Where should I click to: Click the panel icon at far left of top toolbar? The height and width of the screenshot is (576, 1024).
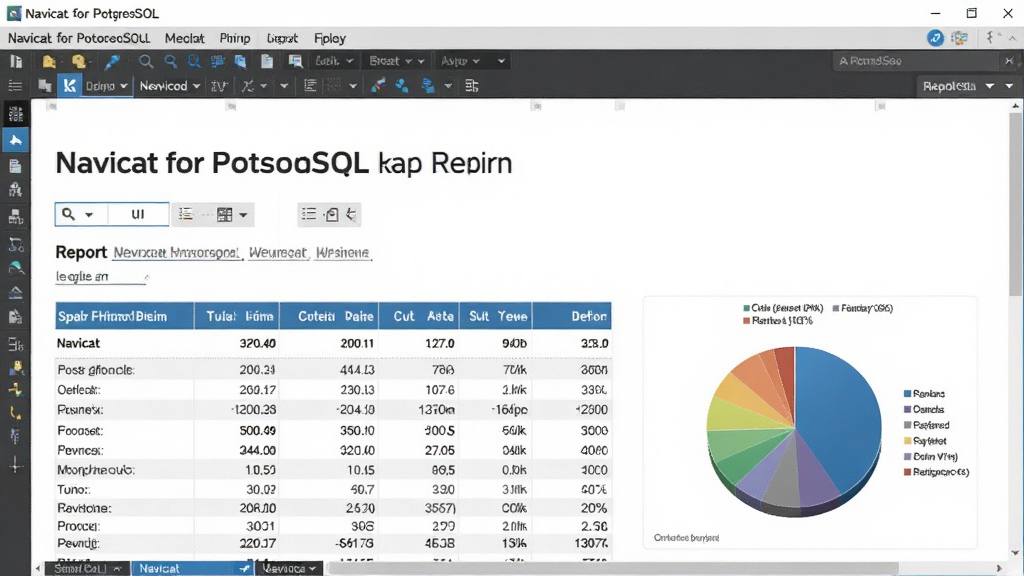point(16,61)
